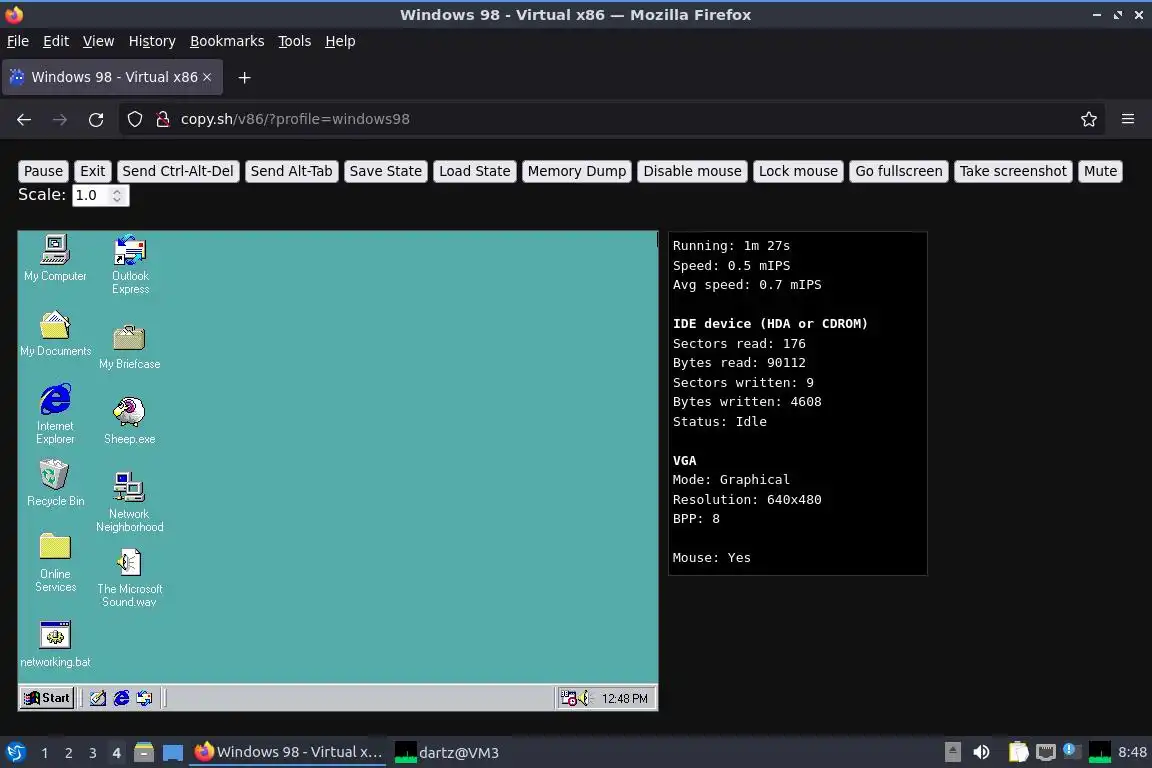Launch Outlook Express from Quick Launch

(x=145, y=698)
